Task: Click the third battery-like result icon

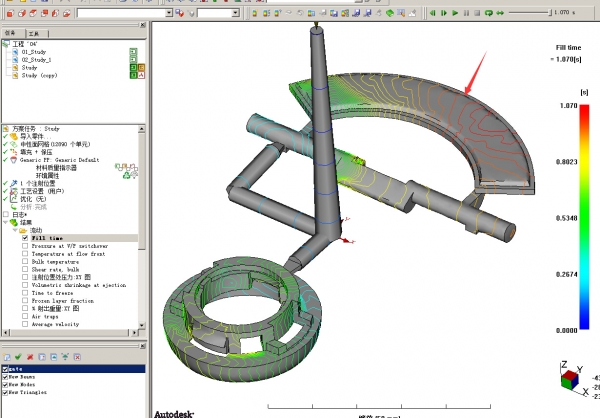Action: pyautogui.click(x=278, y=13)
